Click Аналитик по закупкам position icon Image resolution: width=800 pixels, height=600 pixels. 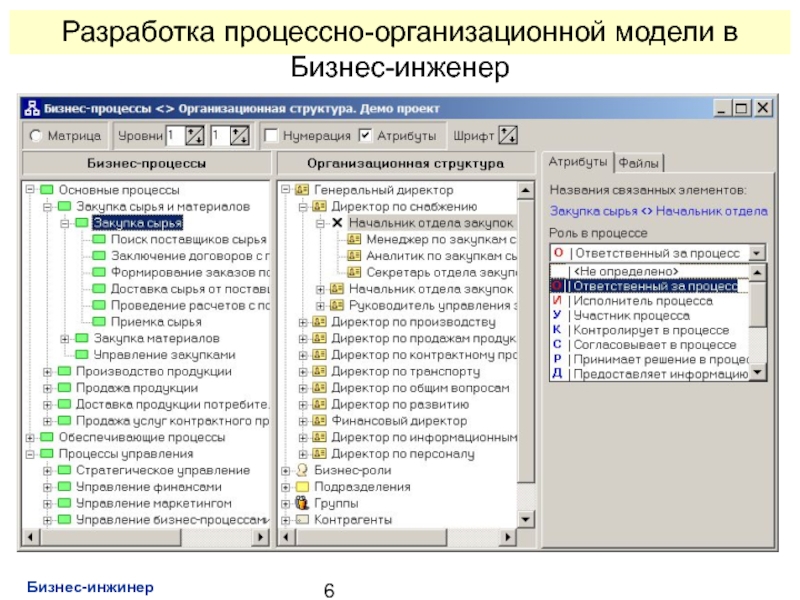(354, 256)
